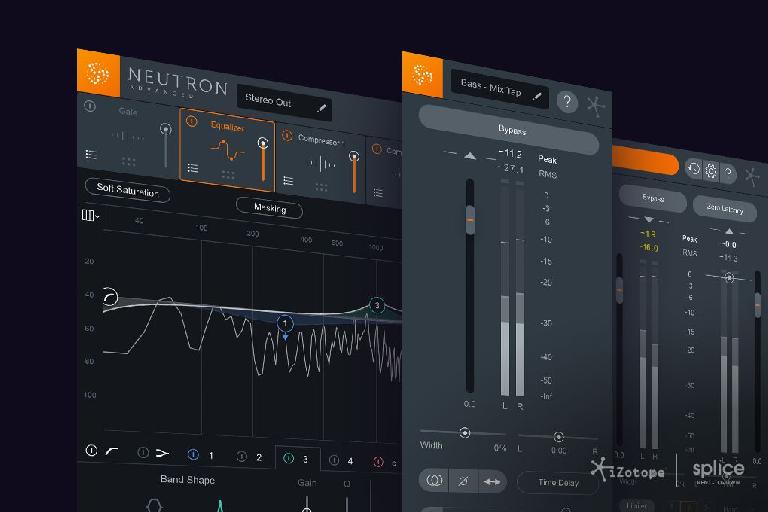Click the Width slider handle
This screenshot has width=768, height=512.
click(x=464, y=433)
